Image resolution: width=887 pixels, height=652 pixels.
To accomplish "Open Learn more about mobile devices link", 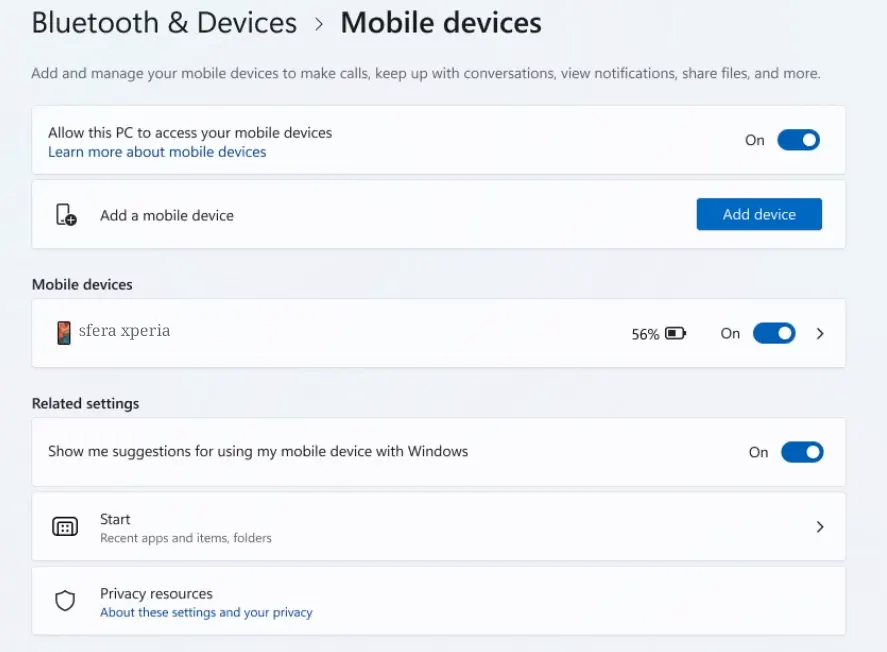I will [x=157, y=152].
